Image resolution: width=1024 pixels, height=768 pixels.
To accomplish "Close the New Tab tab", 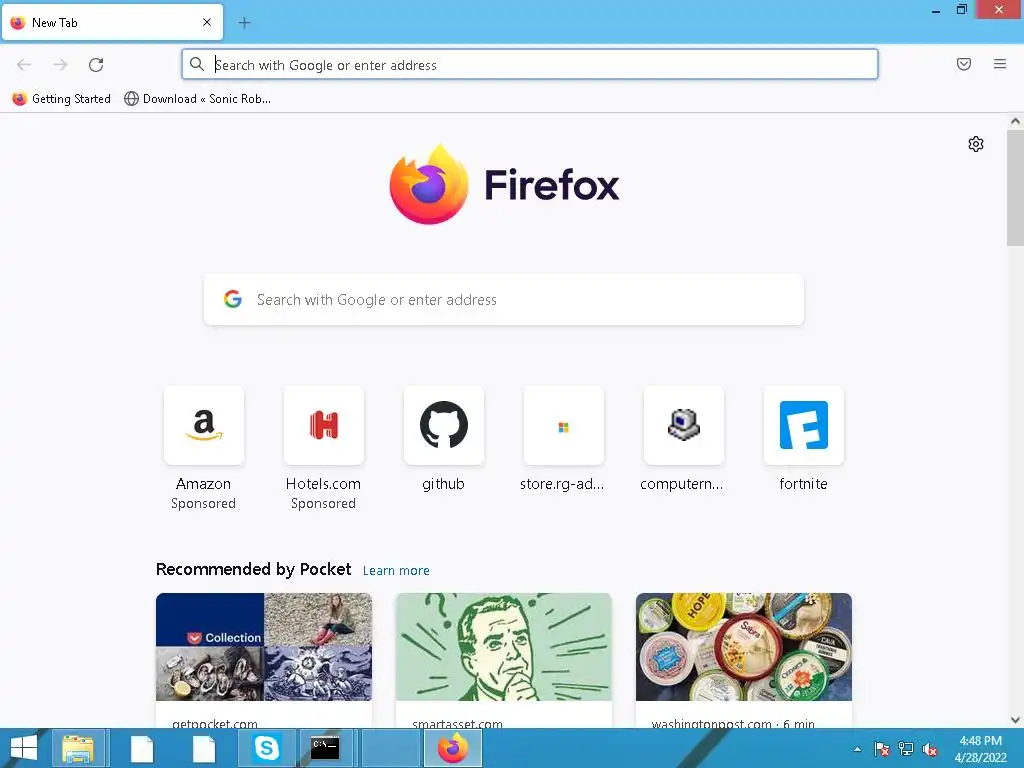I will (x=207, y=22).
